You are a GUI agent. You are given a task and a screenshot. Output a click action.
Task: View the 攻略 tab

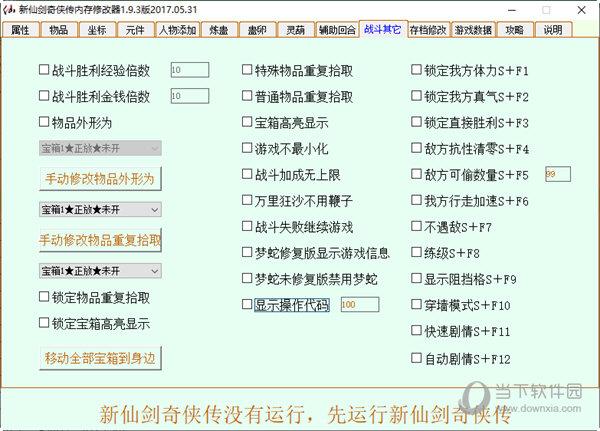point(515,30)
